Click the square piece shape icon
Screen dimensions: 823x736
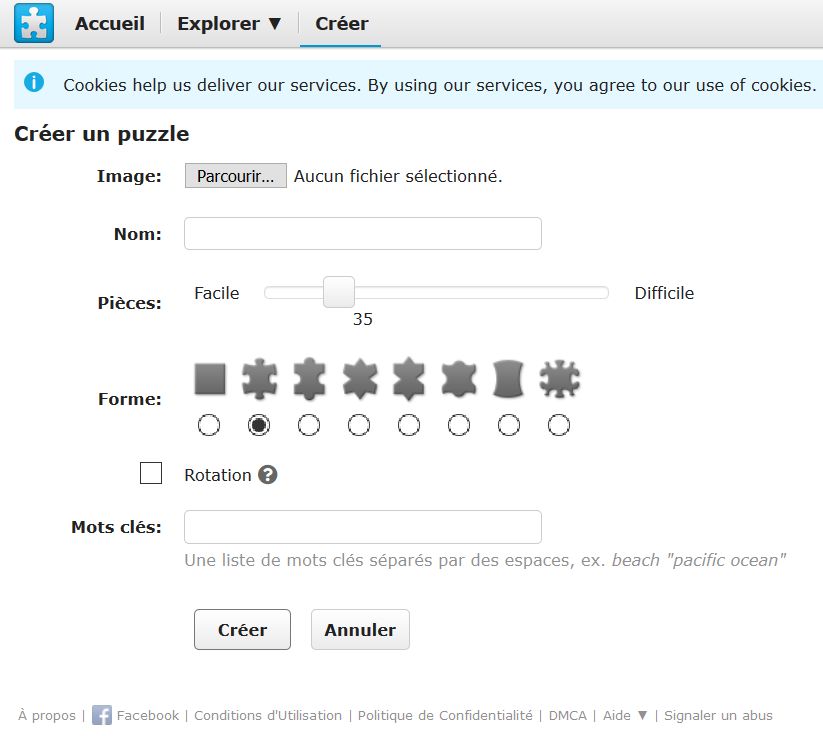click(x=210, y=378)
